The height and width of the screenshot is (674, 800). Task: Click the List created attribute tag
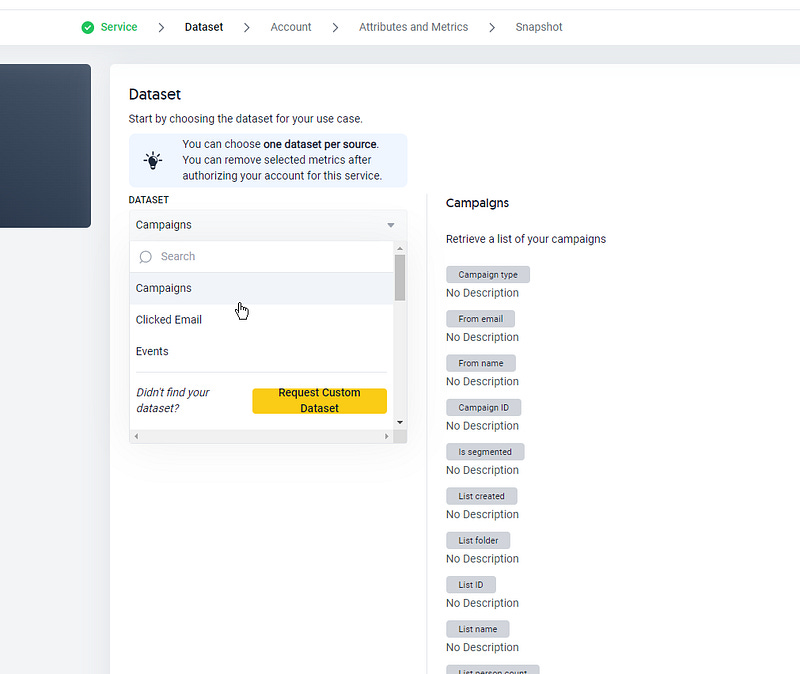482,496
